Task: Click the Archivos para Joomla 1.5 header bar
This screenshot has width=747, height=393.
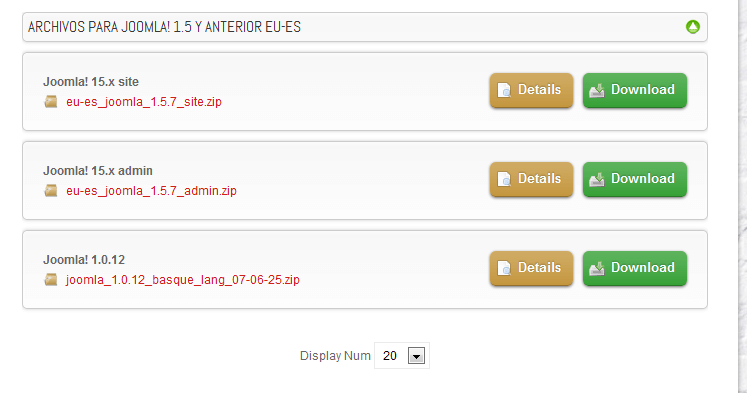Action: click(x=365, y=27)
